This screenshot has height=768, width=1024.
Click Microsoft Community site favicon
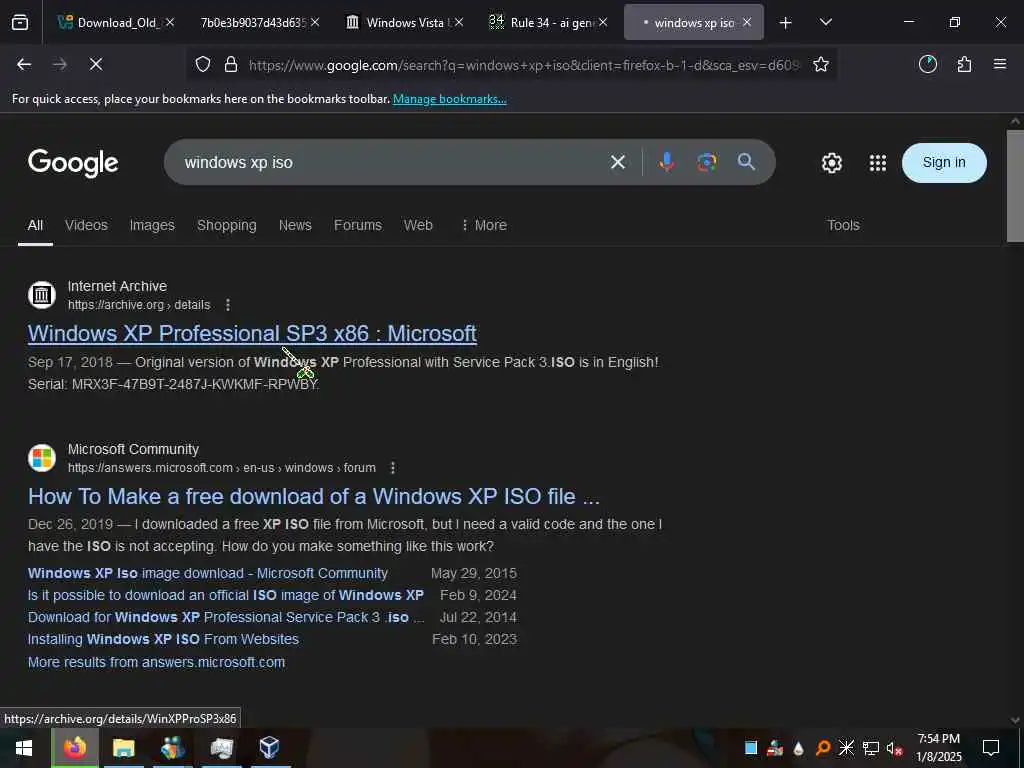point(42,458)
